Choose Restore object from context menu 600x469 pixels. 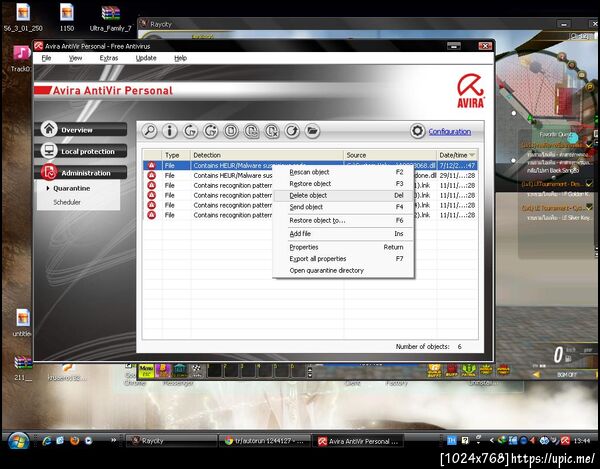[344, 184]
